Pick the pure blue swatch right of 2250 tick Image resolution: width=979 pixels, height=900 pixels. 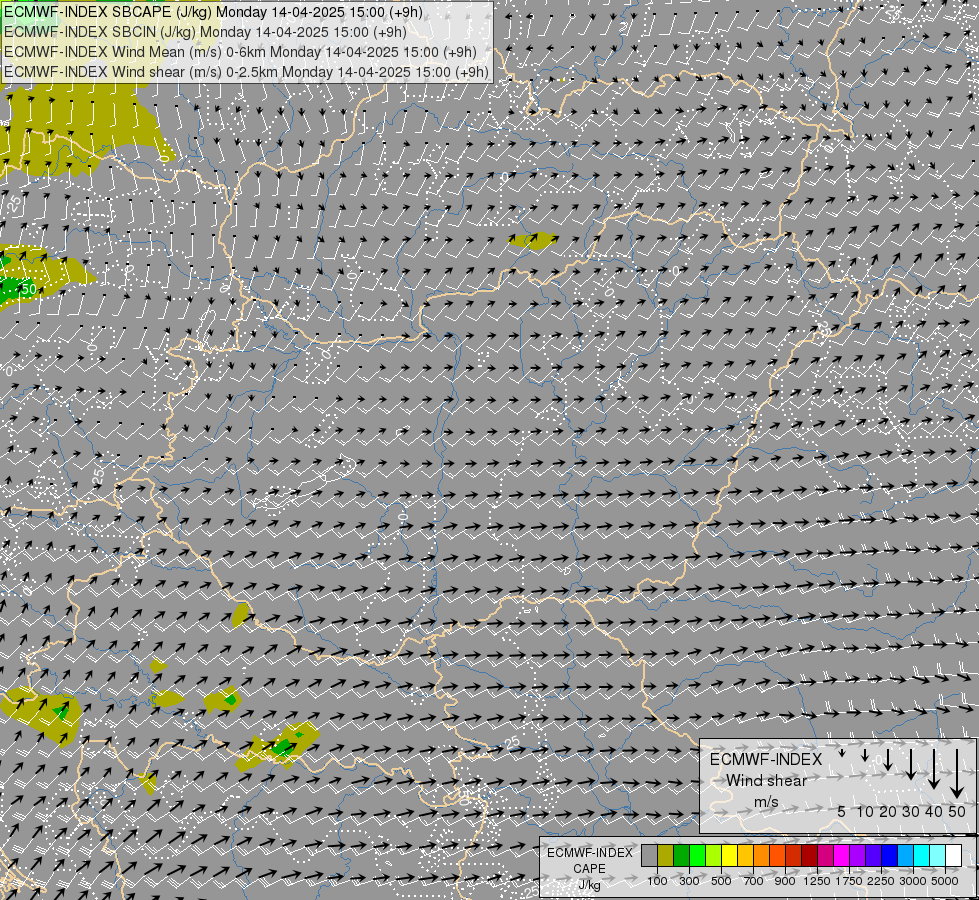[x=890, y=856]
